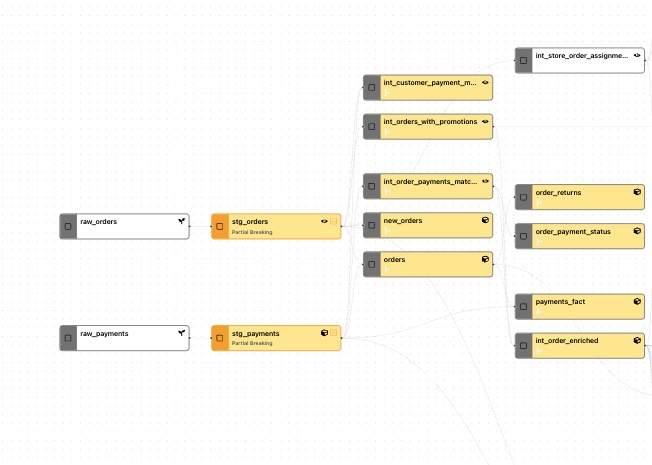This screenshot has width=652, height=465.
Task: Collapse stg_payments using its minus-square icon
Action: [333, 333]
